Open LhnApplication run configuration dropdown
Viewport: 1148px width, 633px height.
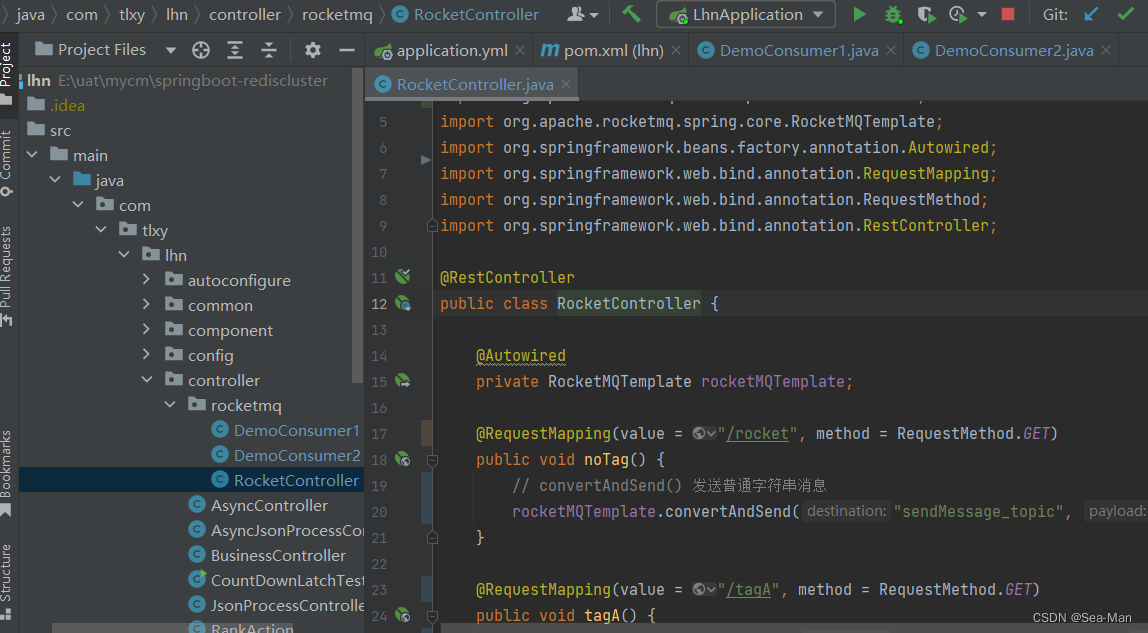818,15
